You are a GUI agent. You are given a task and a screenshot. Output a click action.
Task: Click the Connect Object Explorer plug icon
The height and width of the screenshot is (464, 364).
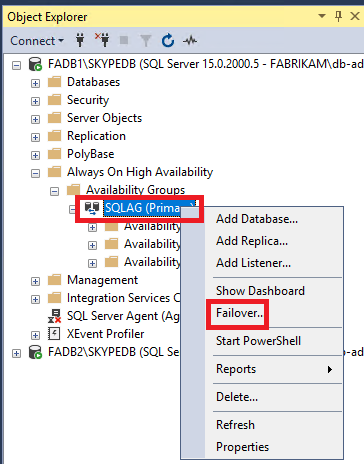click(80, 40)
